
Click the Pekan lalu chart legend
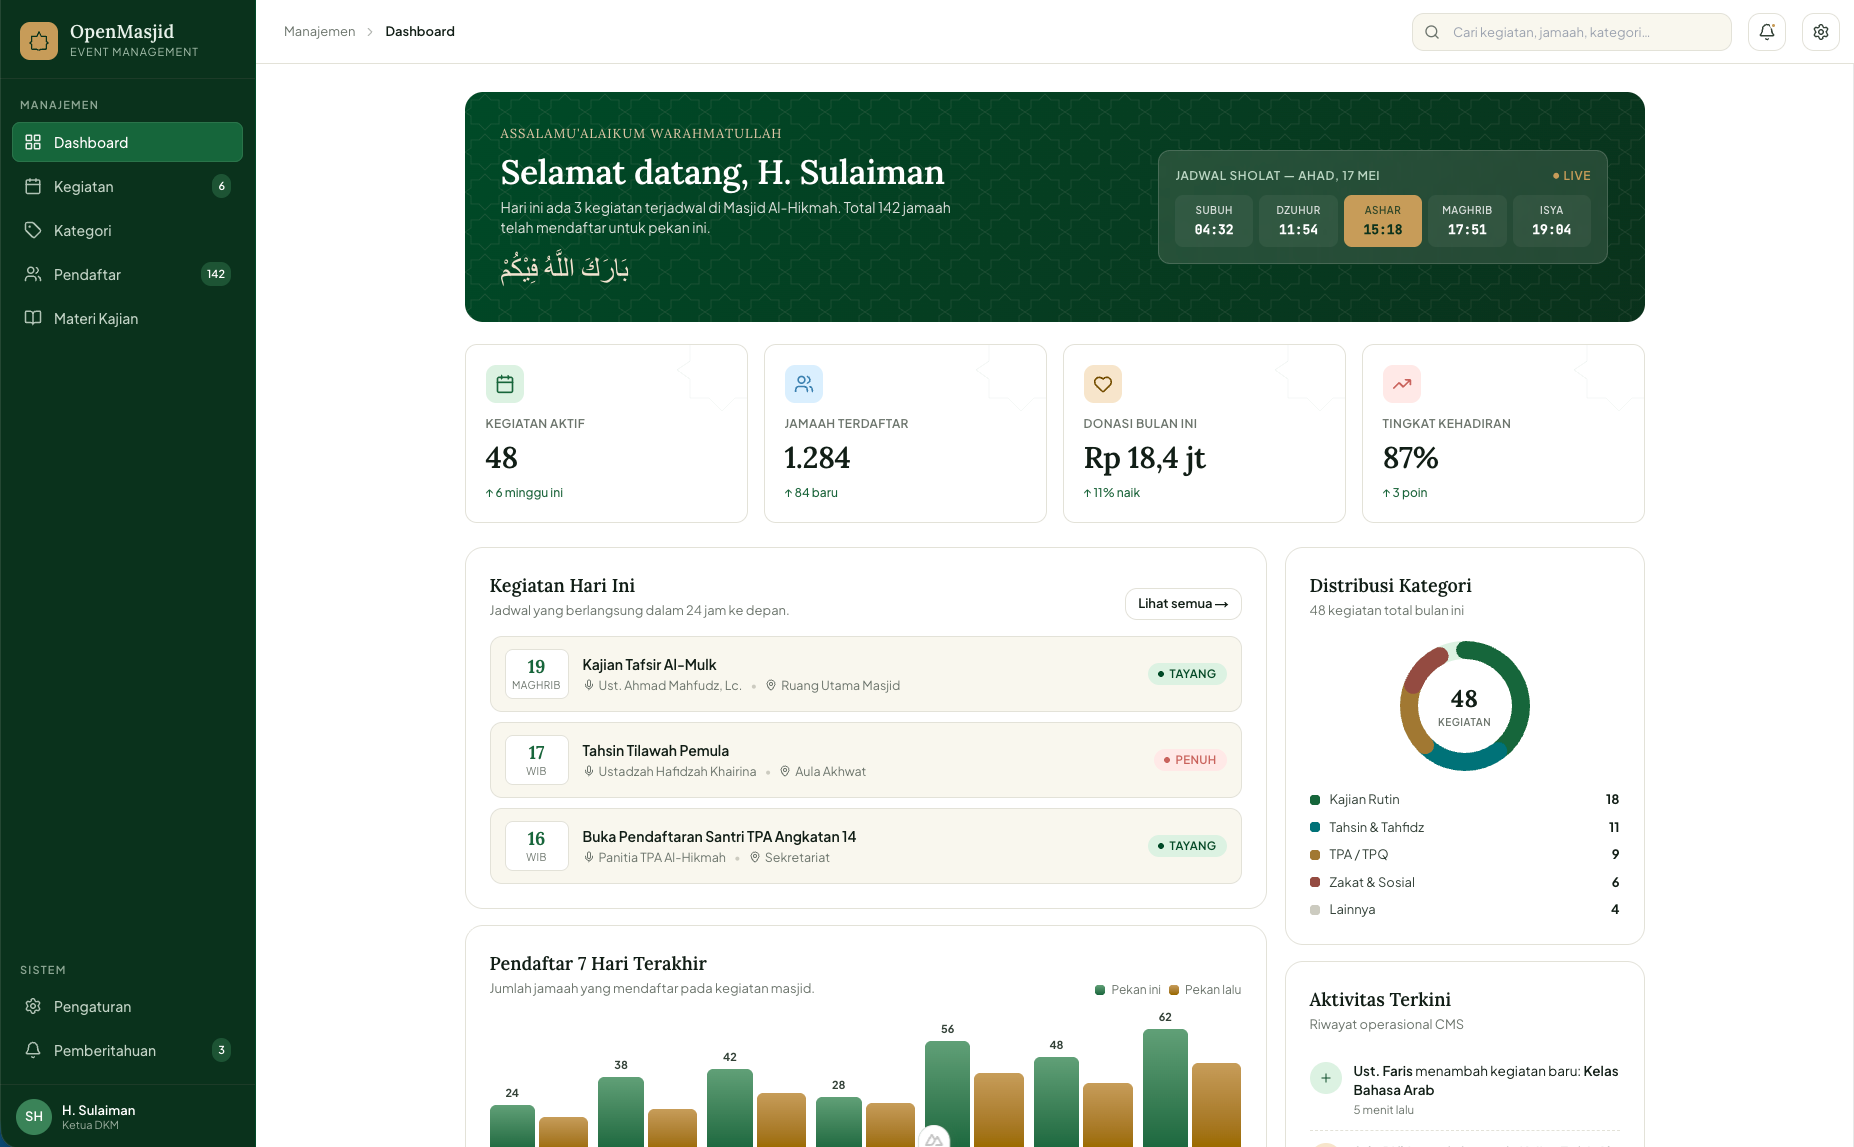click(x=1205, y=990)
